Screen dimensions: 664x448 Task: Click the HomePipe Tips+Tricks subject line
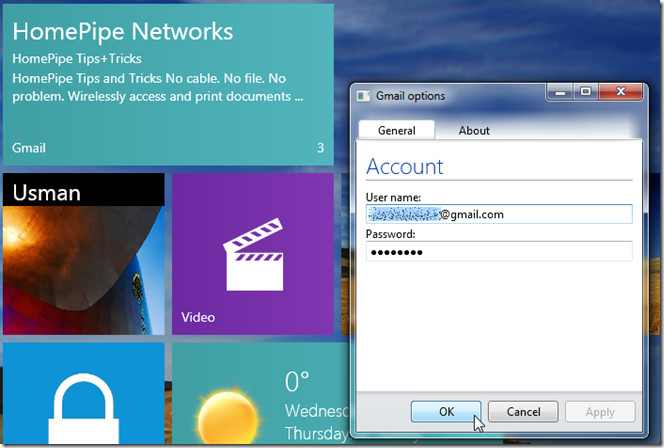(x=77, y=58)
